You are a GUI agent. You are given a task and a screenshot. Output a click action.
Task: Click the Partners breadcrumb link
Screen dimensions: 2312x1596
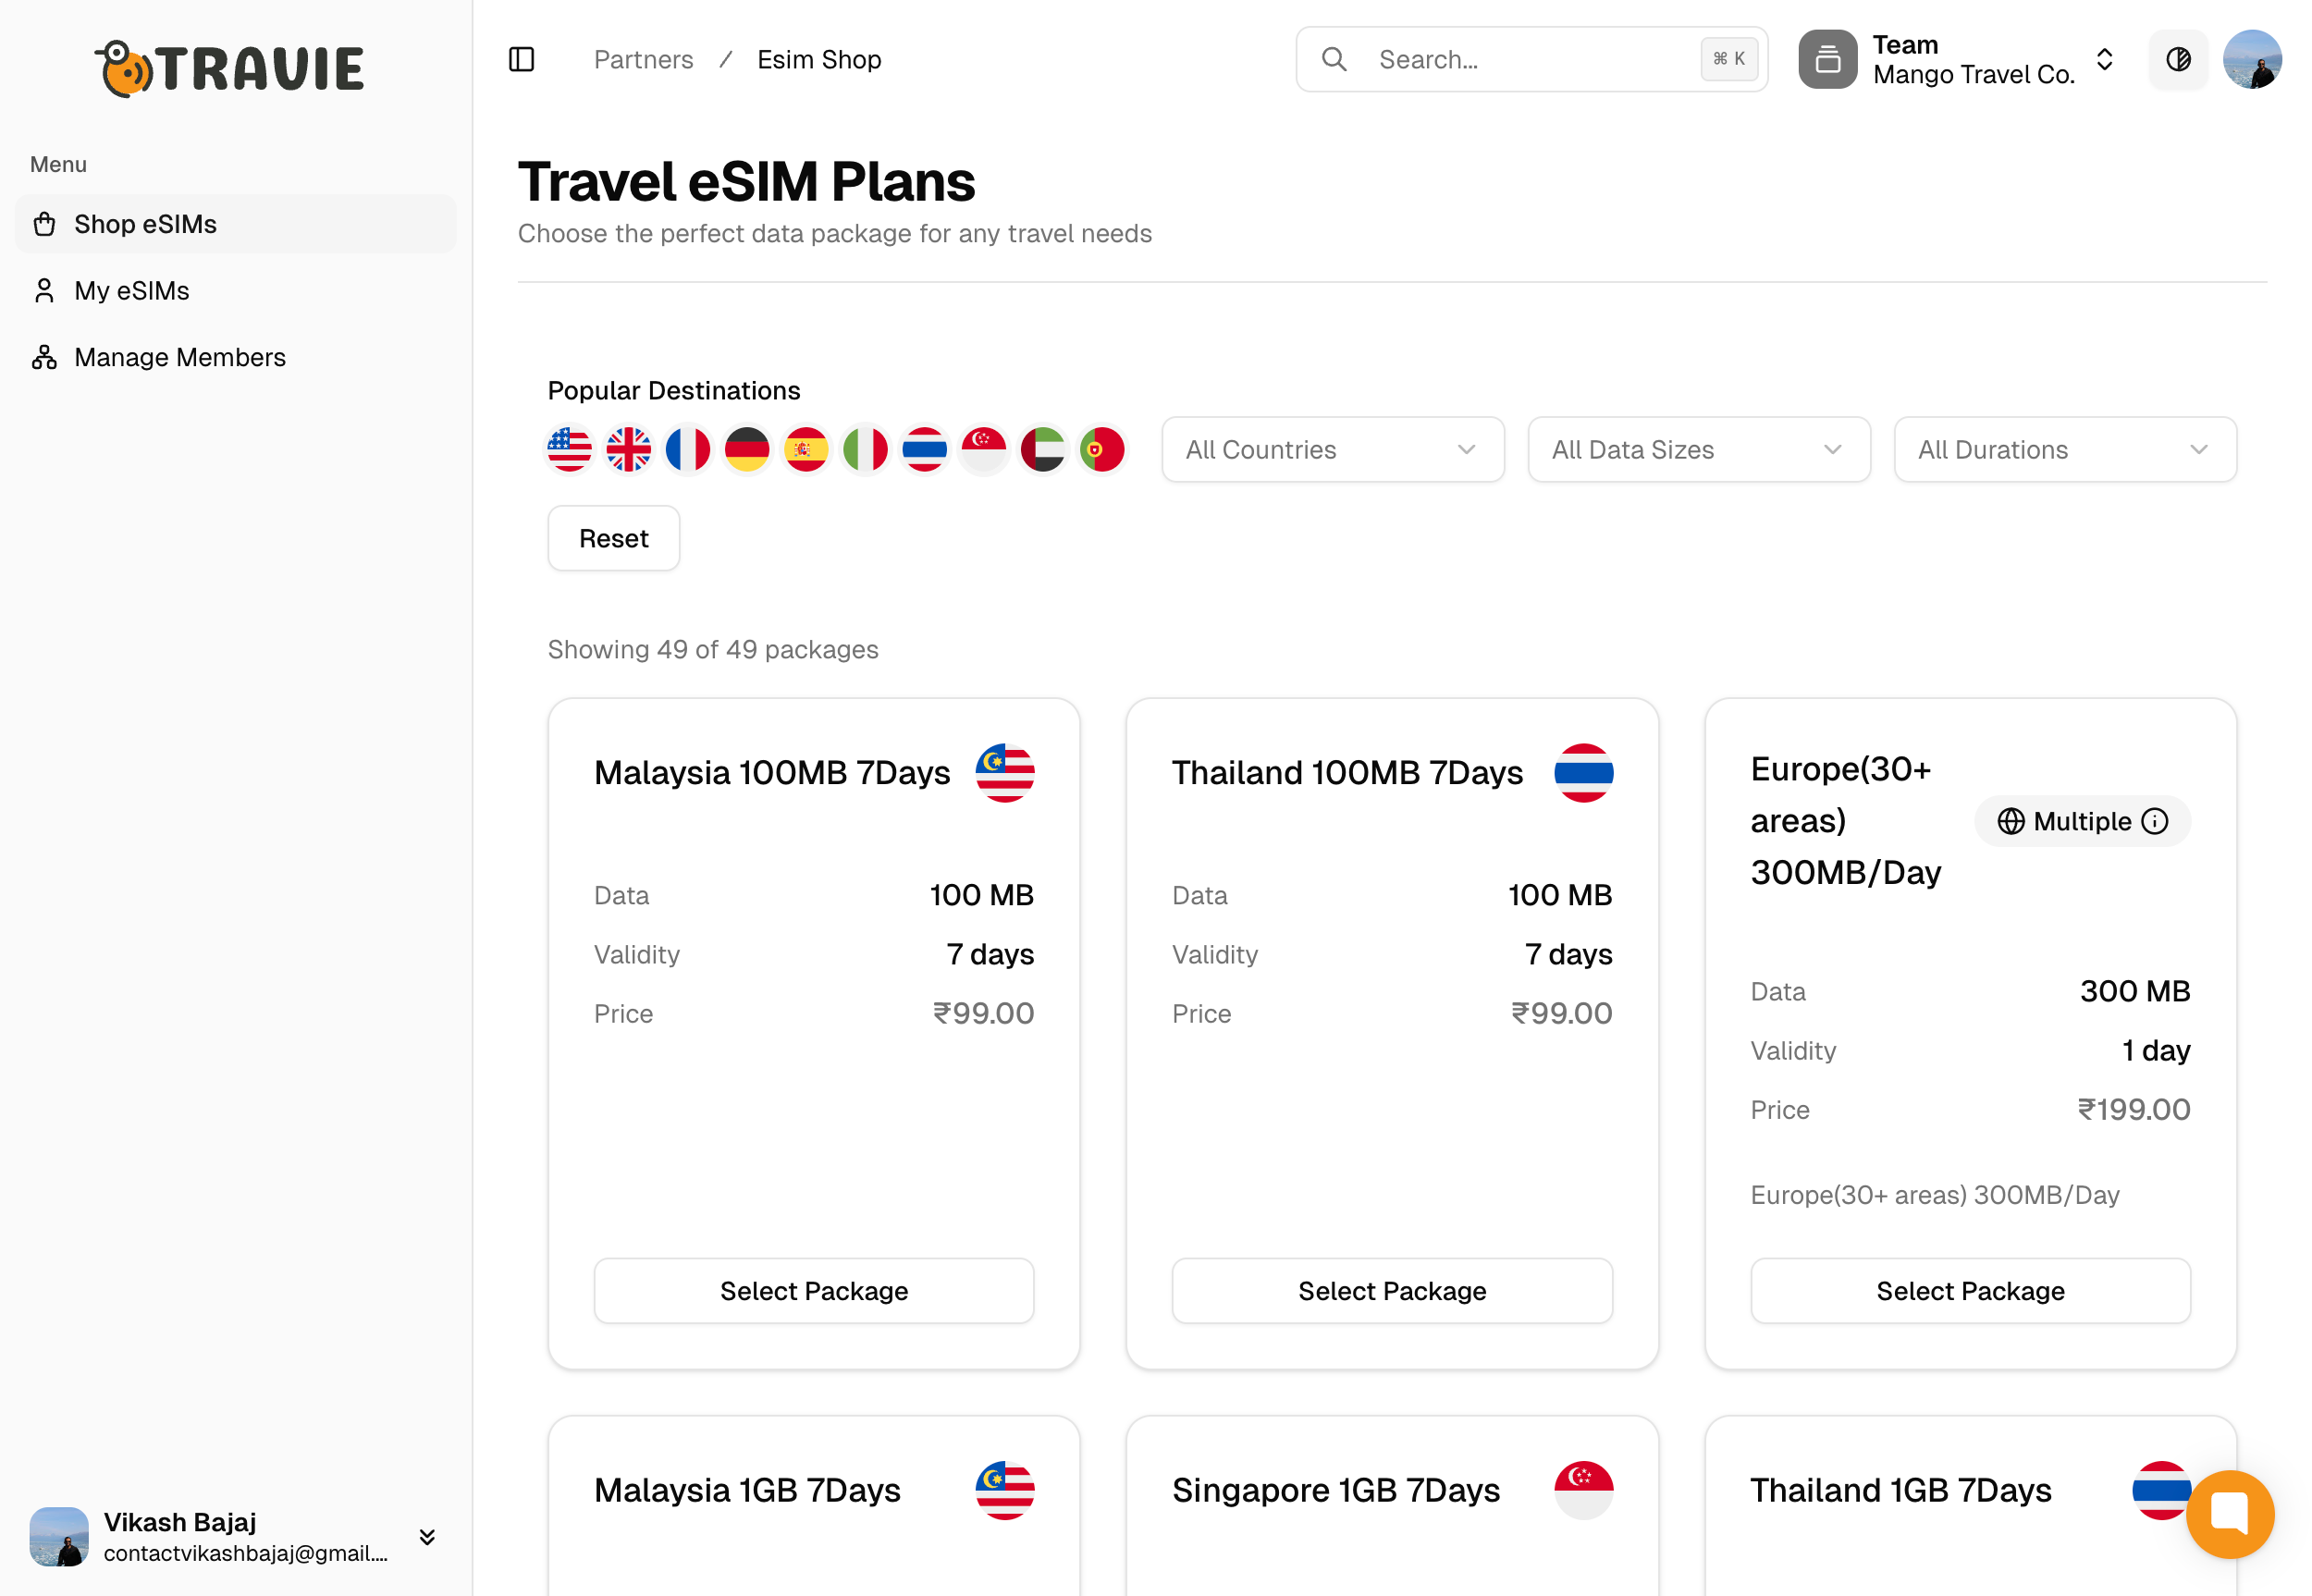click(x=643, y=60)
